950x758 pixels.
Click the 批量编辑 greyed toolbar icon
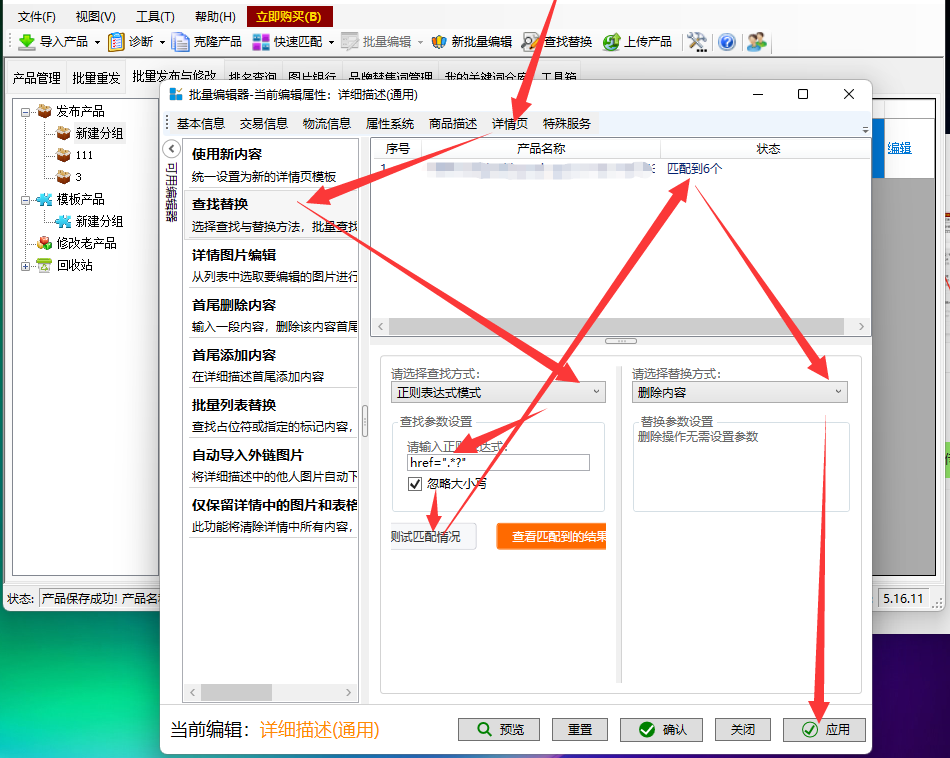point(350,42)
